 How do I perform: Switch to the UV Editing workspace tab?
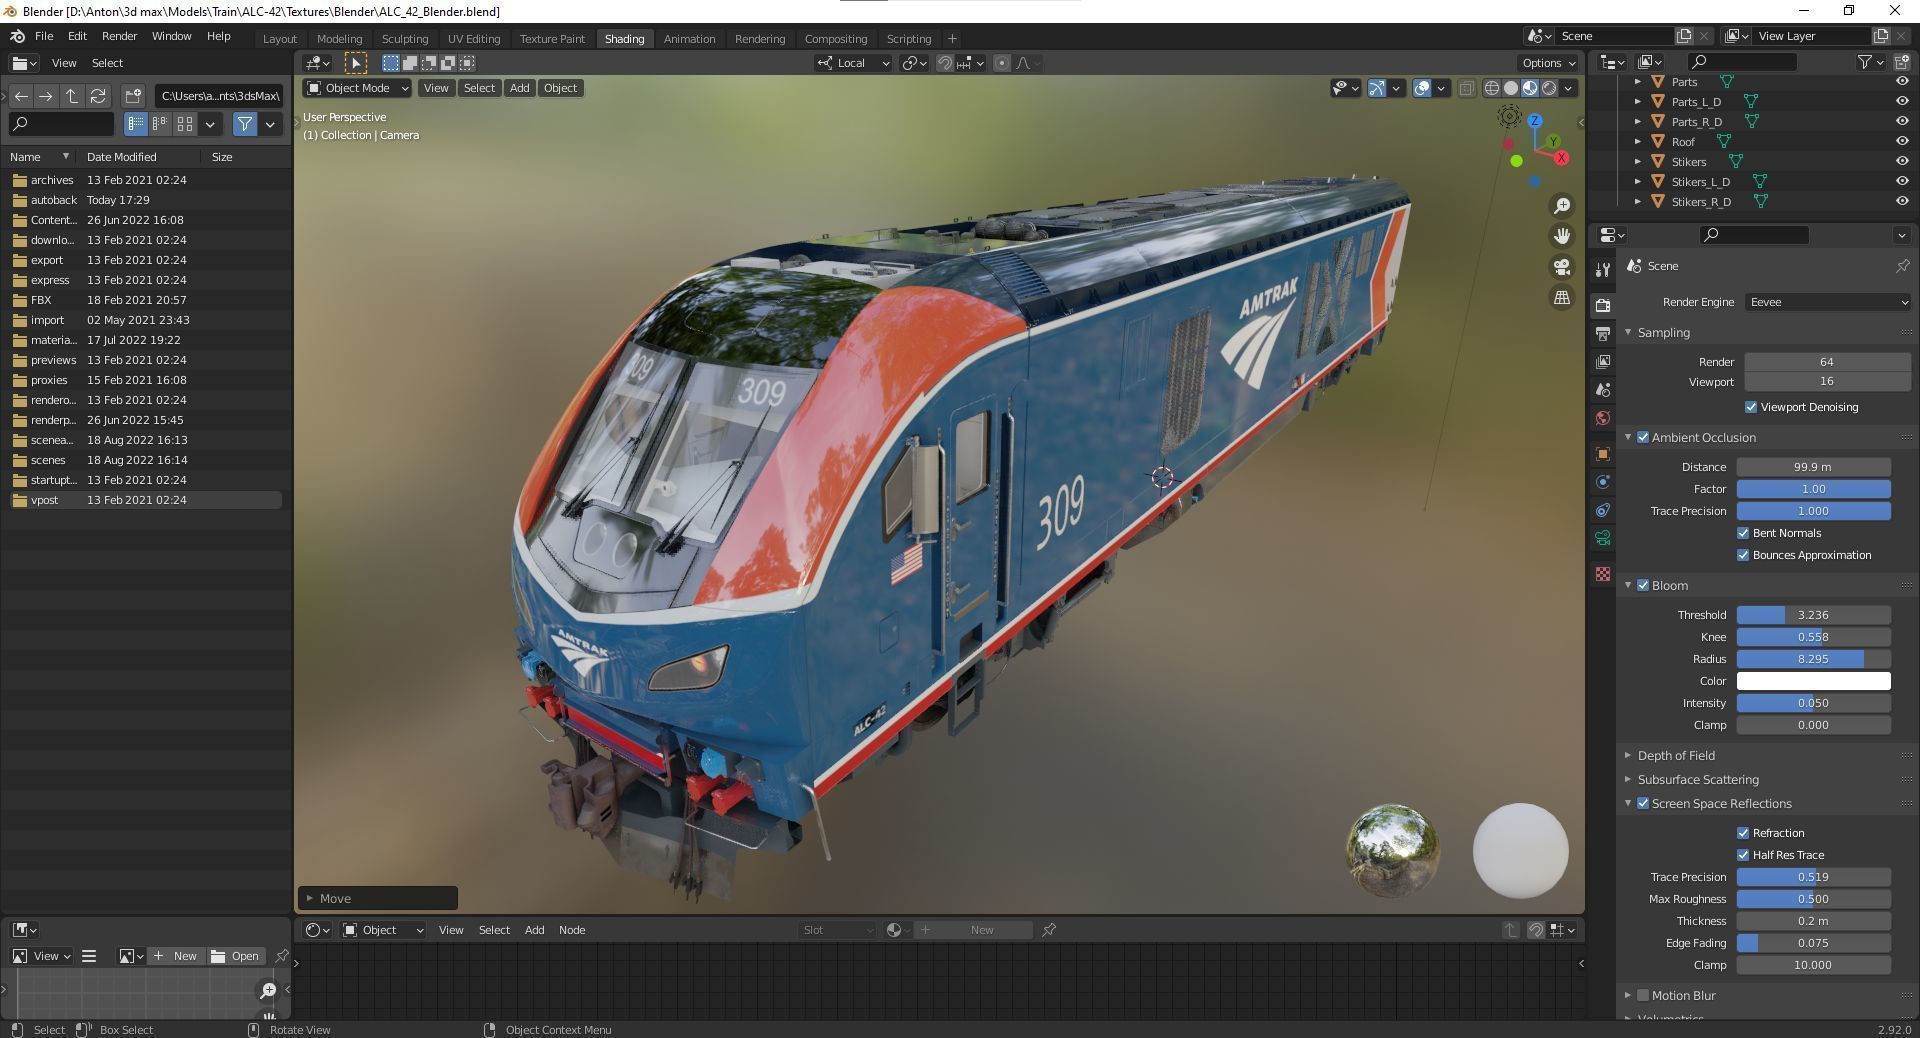pos(474,39)
